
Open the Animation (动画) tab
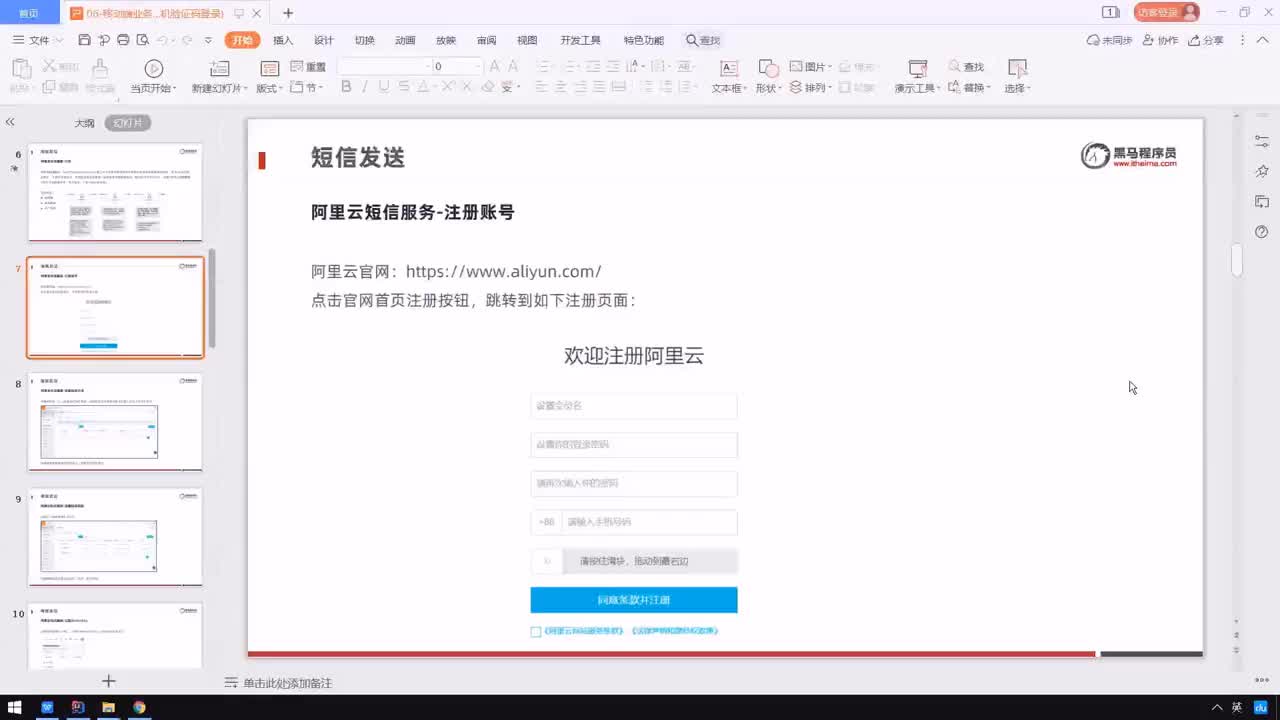pos(405,40)
